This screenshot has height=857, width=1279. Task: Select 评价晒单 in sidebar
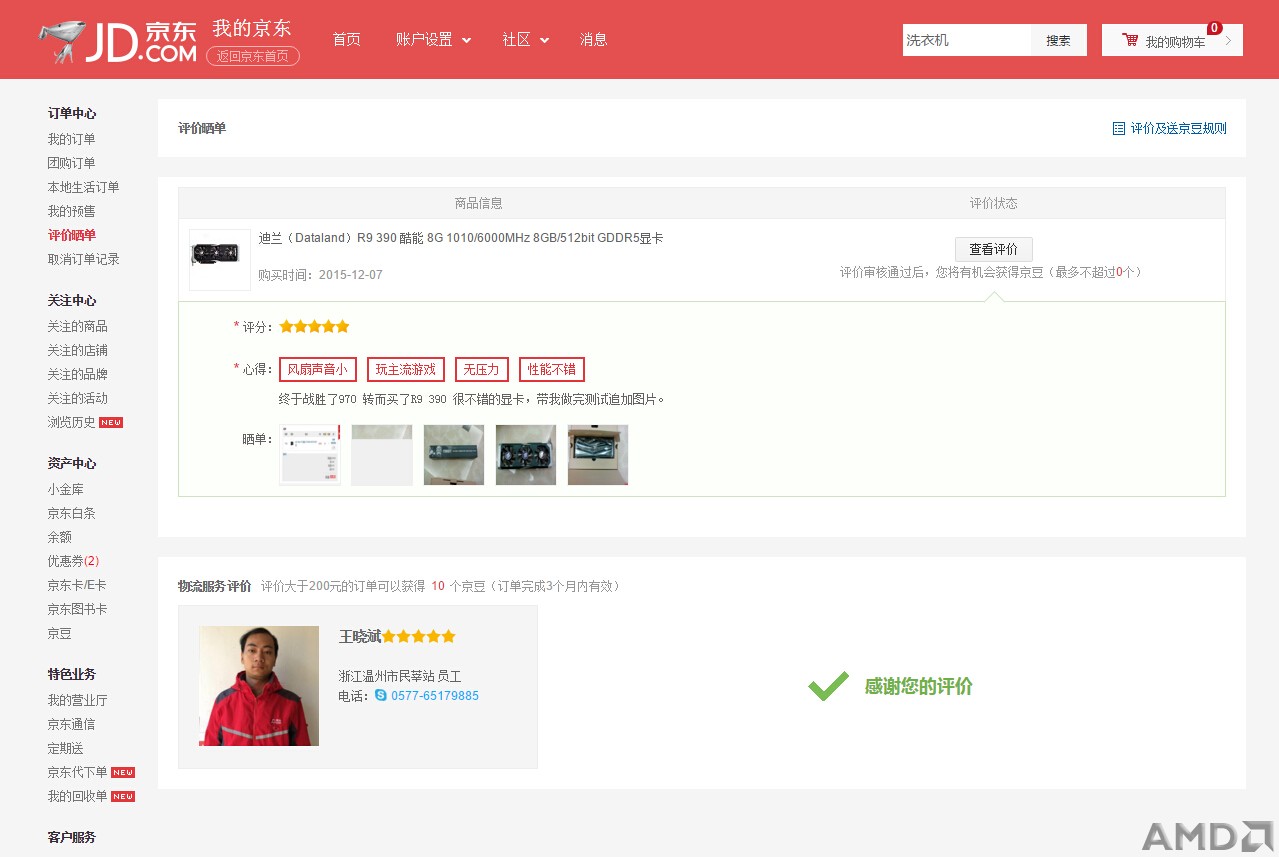point(72,235)
